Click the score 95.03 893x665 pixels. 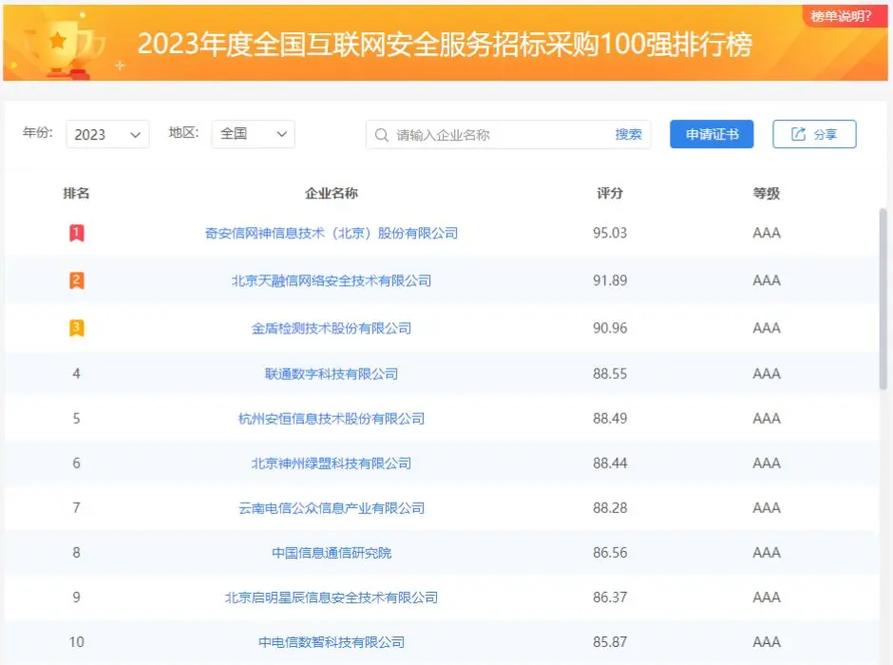tap(610, 233)
